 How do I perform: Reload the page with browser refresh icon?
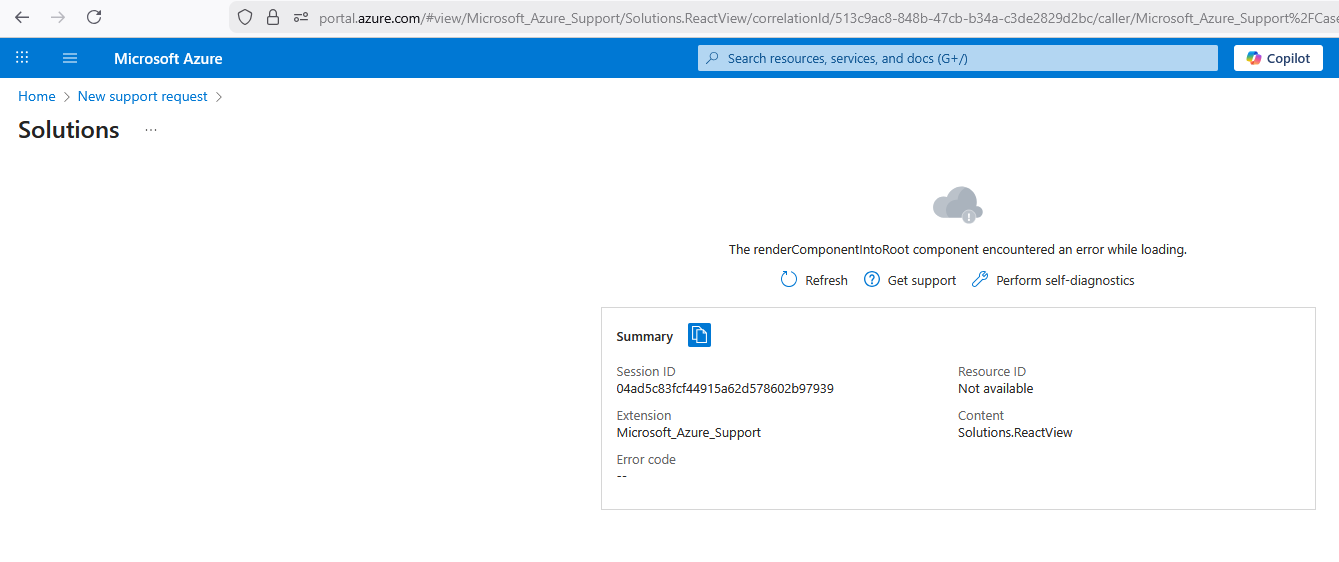(x=94, y=17)
